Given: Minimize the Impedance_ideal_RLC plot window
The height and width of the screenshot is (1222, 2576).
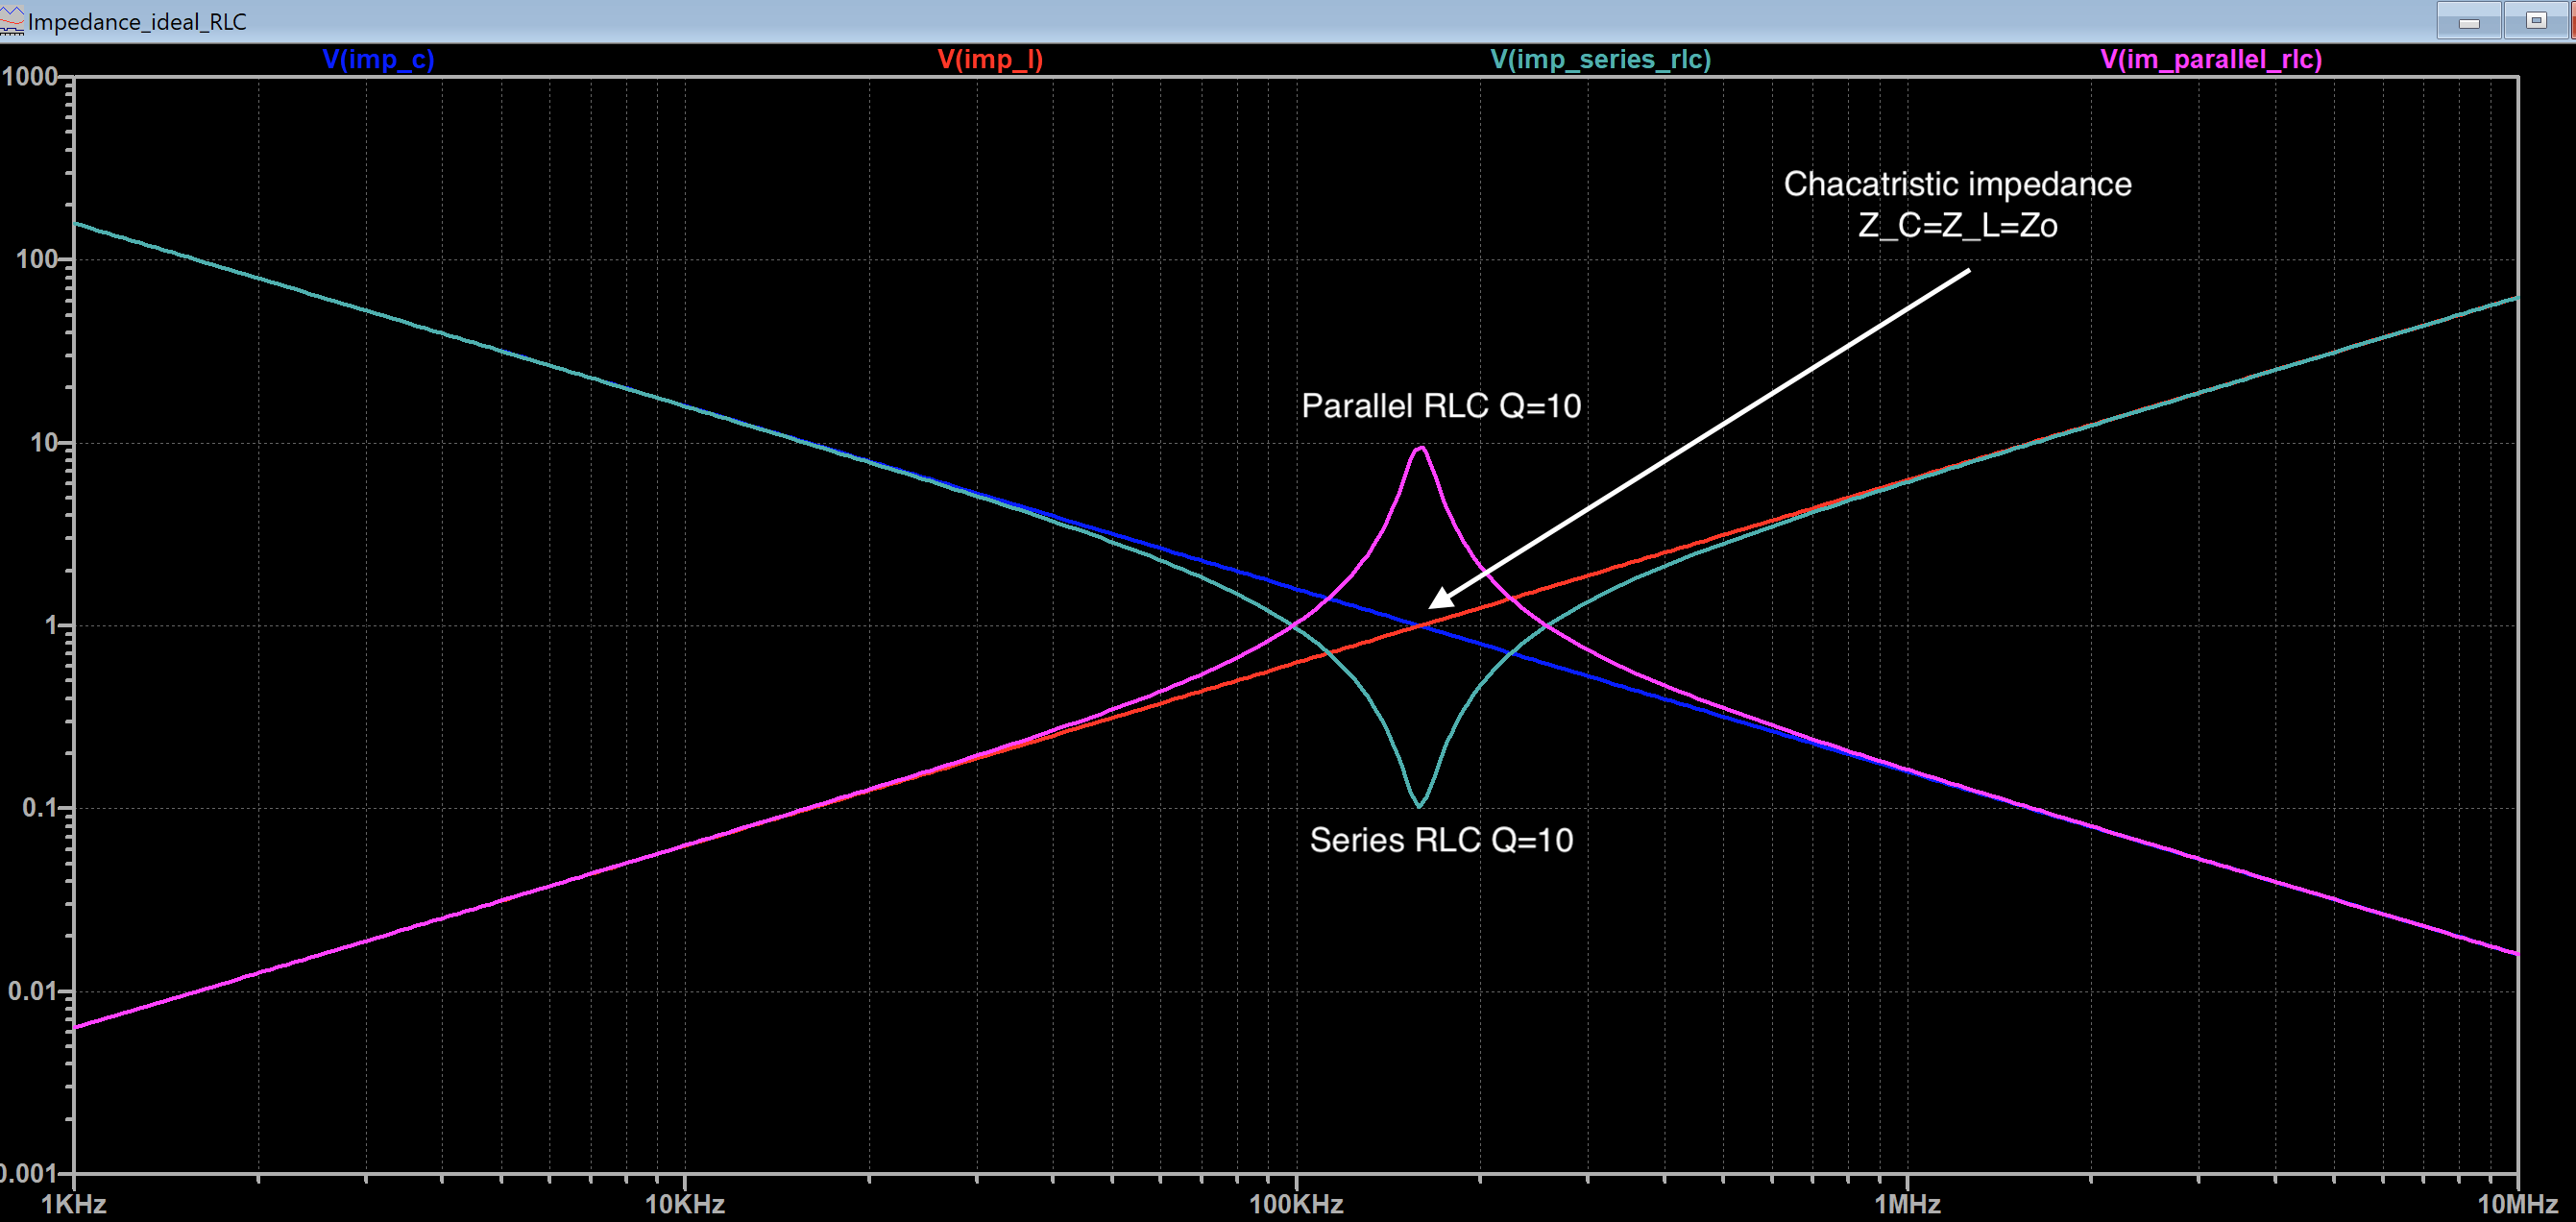Looking at the screenshot, I should pos(2469,21).
